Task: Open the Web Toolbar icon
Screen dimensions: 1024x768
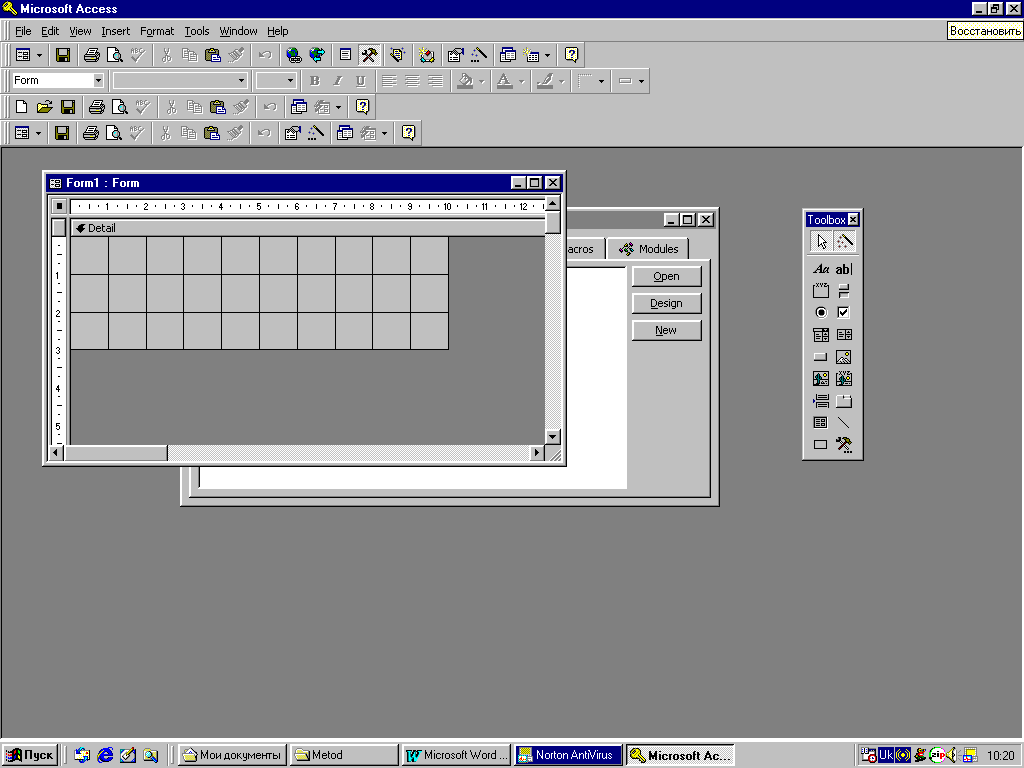Action: click(317, 55)
